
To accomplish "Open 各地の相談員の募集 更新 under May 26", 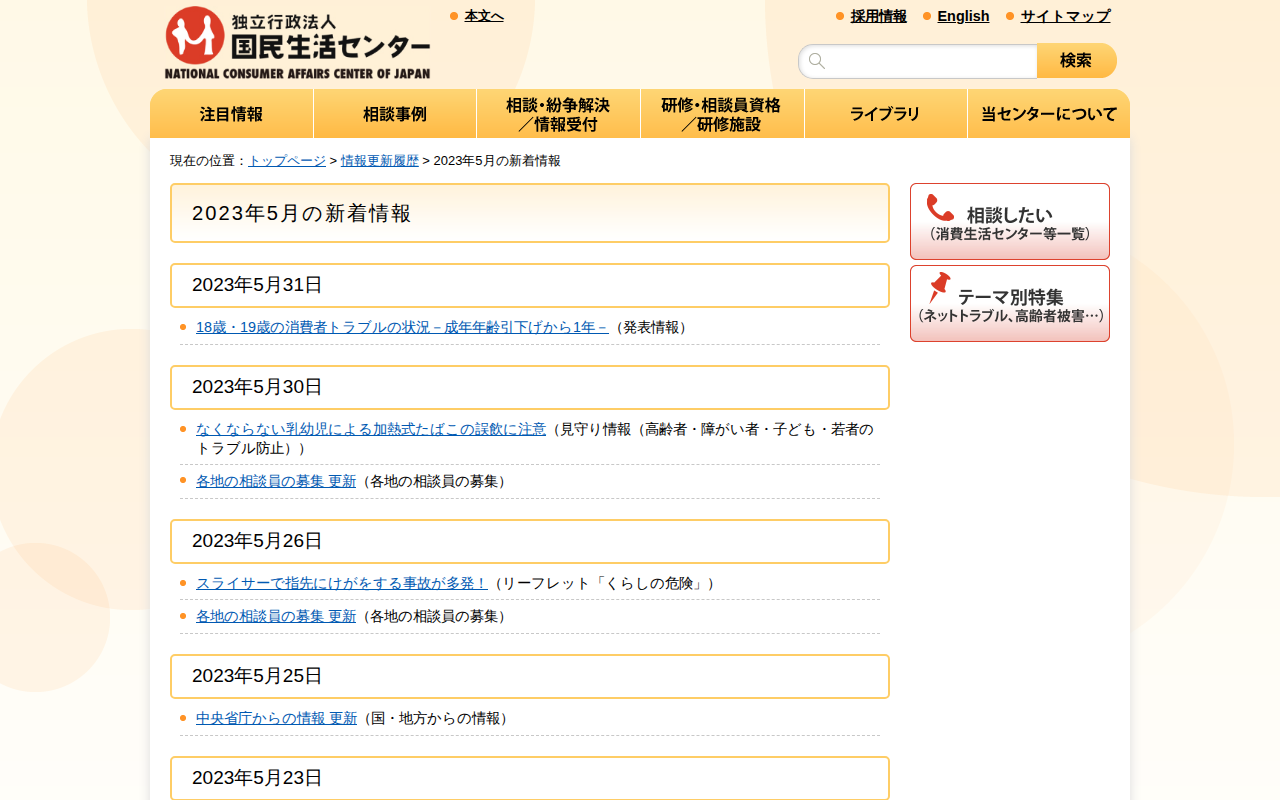I will click(276, 616).
